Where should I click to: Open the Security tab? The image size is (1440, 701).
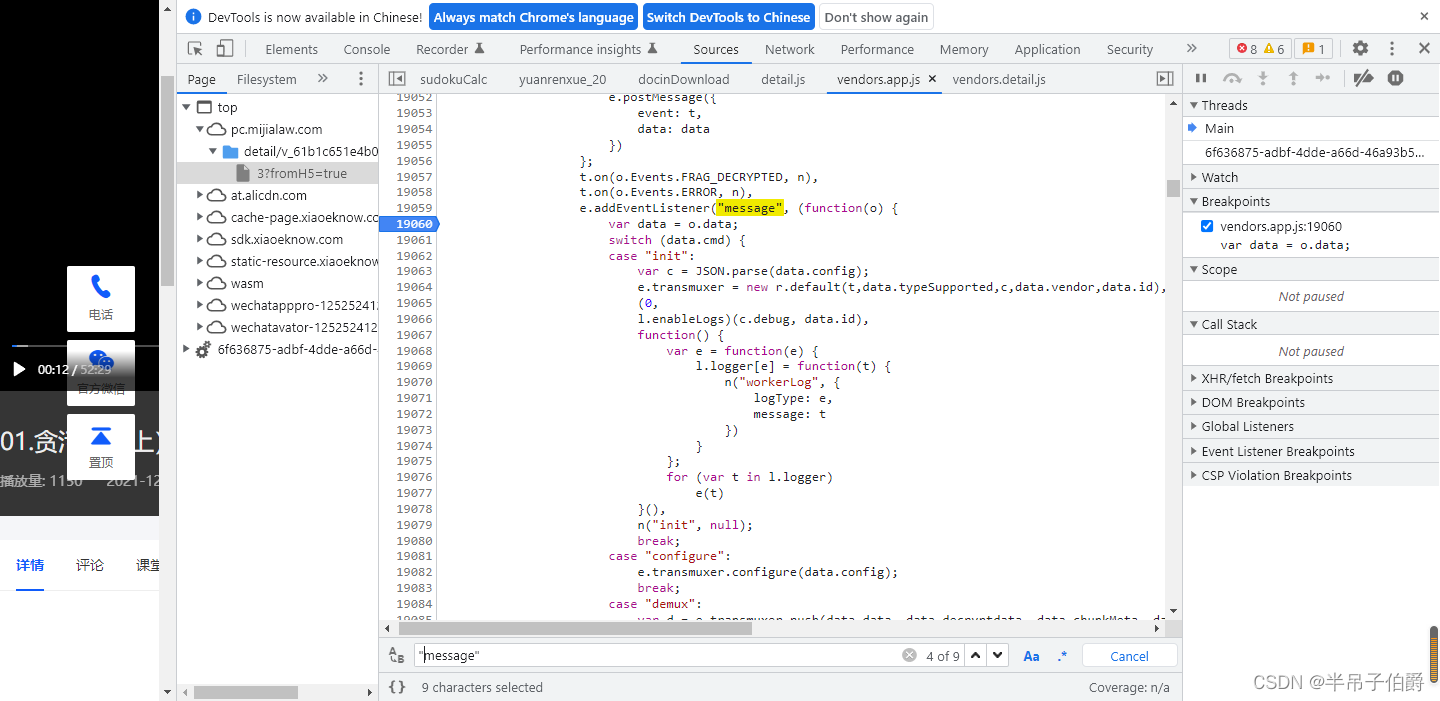[x=1130, y=49]
